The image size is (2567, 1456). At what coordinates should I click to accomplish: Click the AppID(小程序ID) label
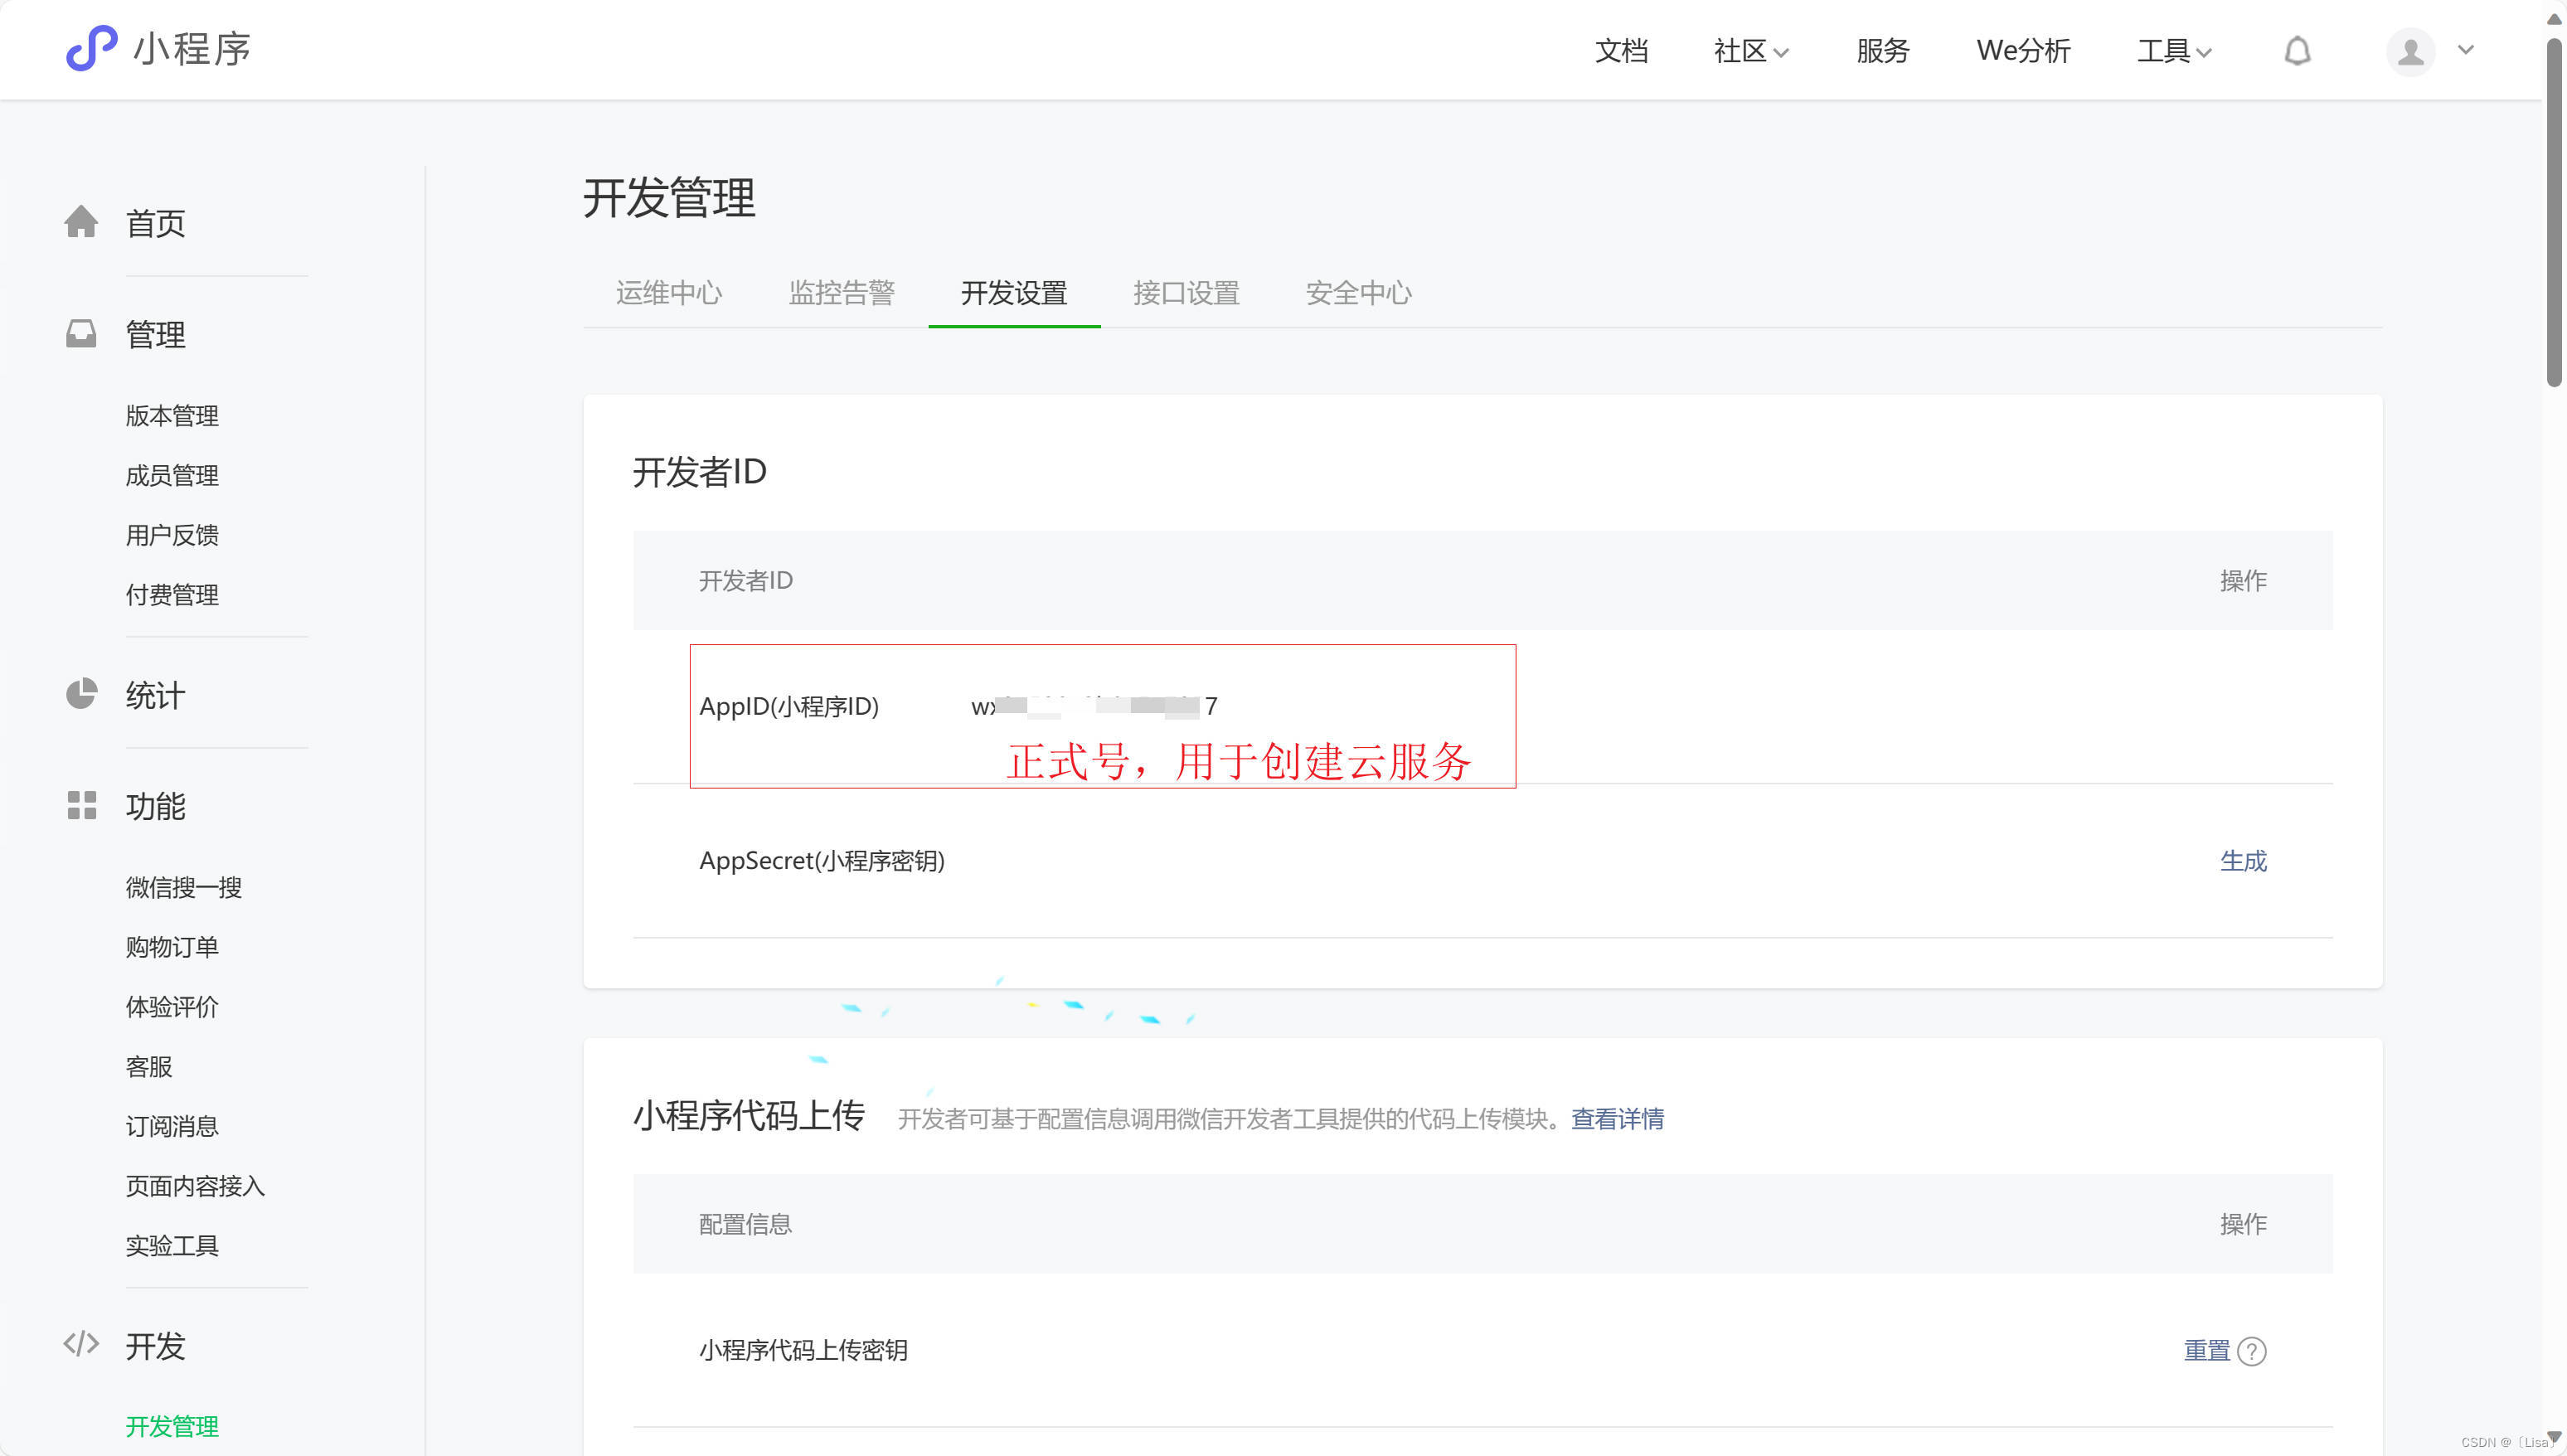[789, 707]
